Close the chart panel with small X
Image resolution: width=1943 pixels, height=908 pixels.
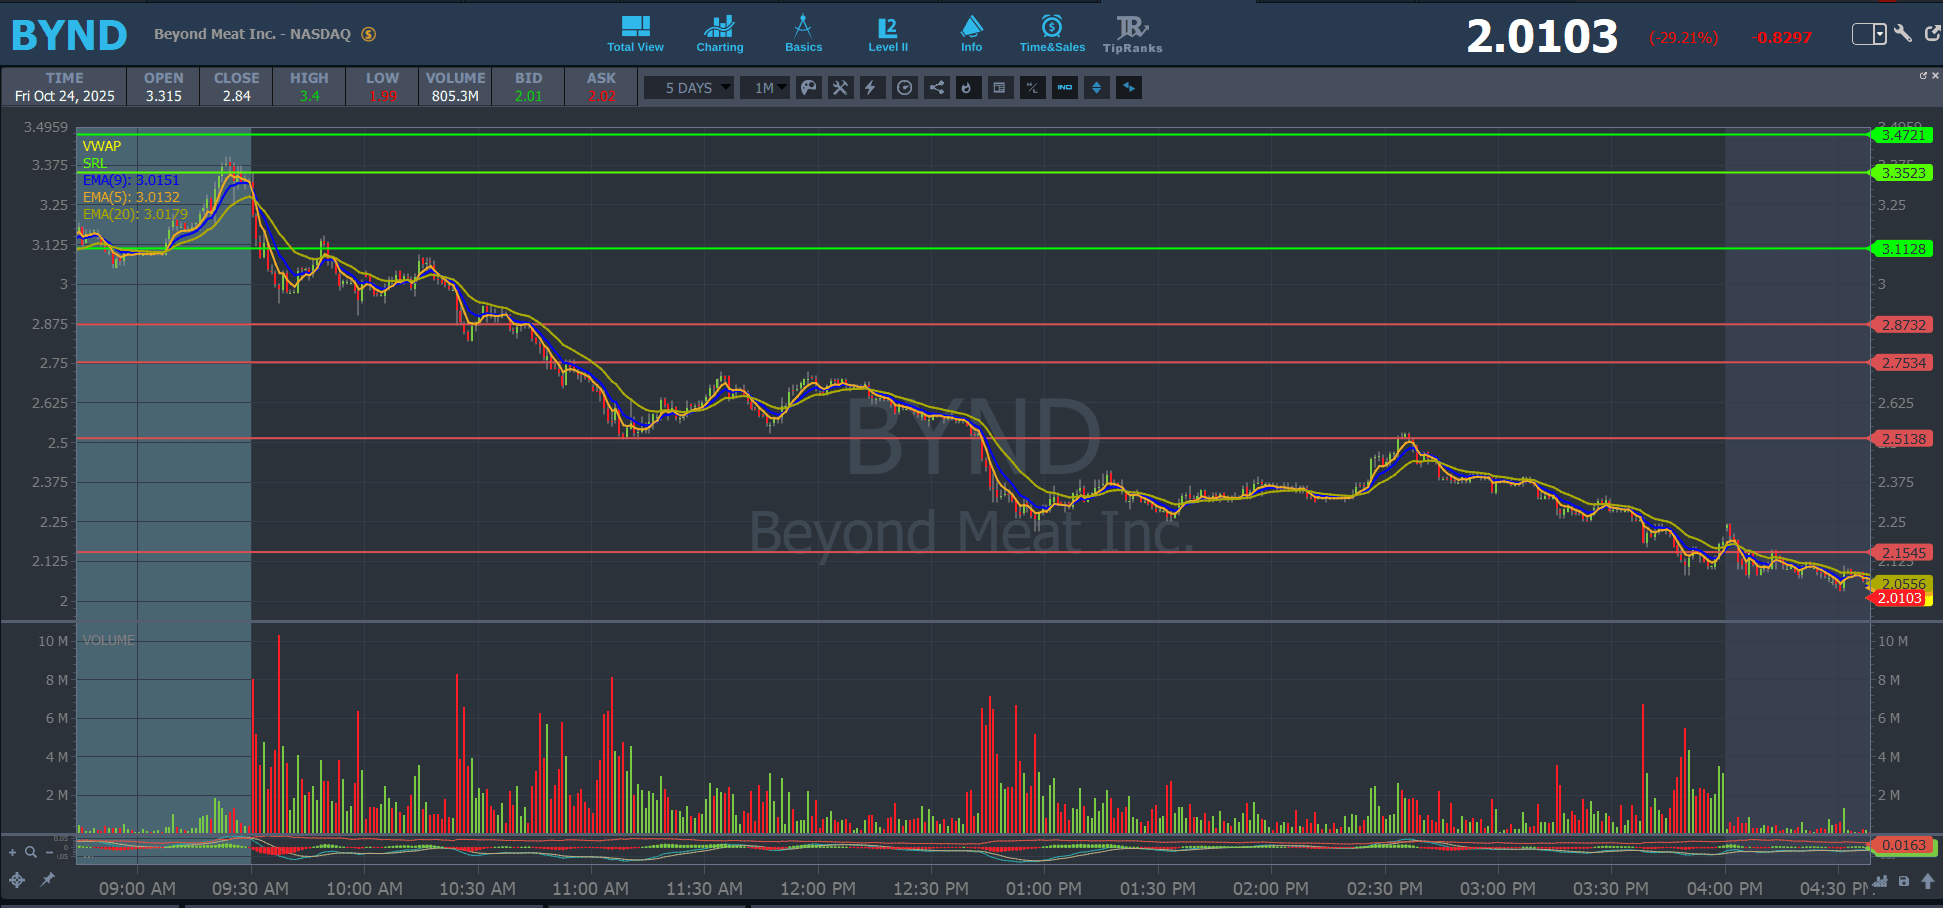[x=1935, y=75]
